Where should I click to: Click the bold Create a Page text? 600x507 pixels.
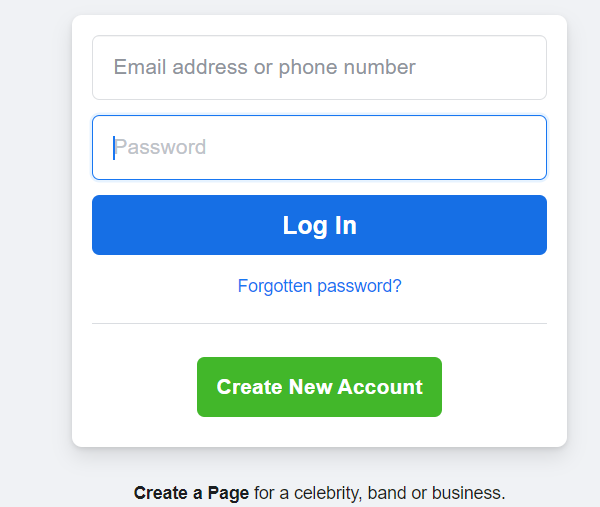(x=191, y=493)
